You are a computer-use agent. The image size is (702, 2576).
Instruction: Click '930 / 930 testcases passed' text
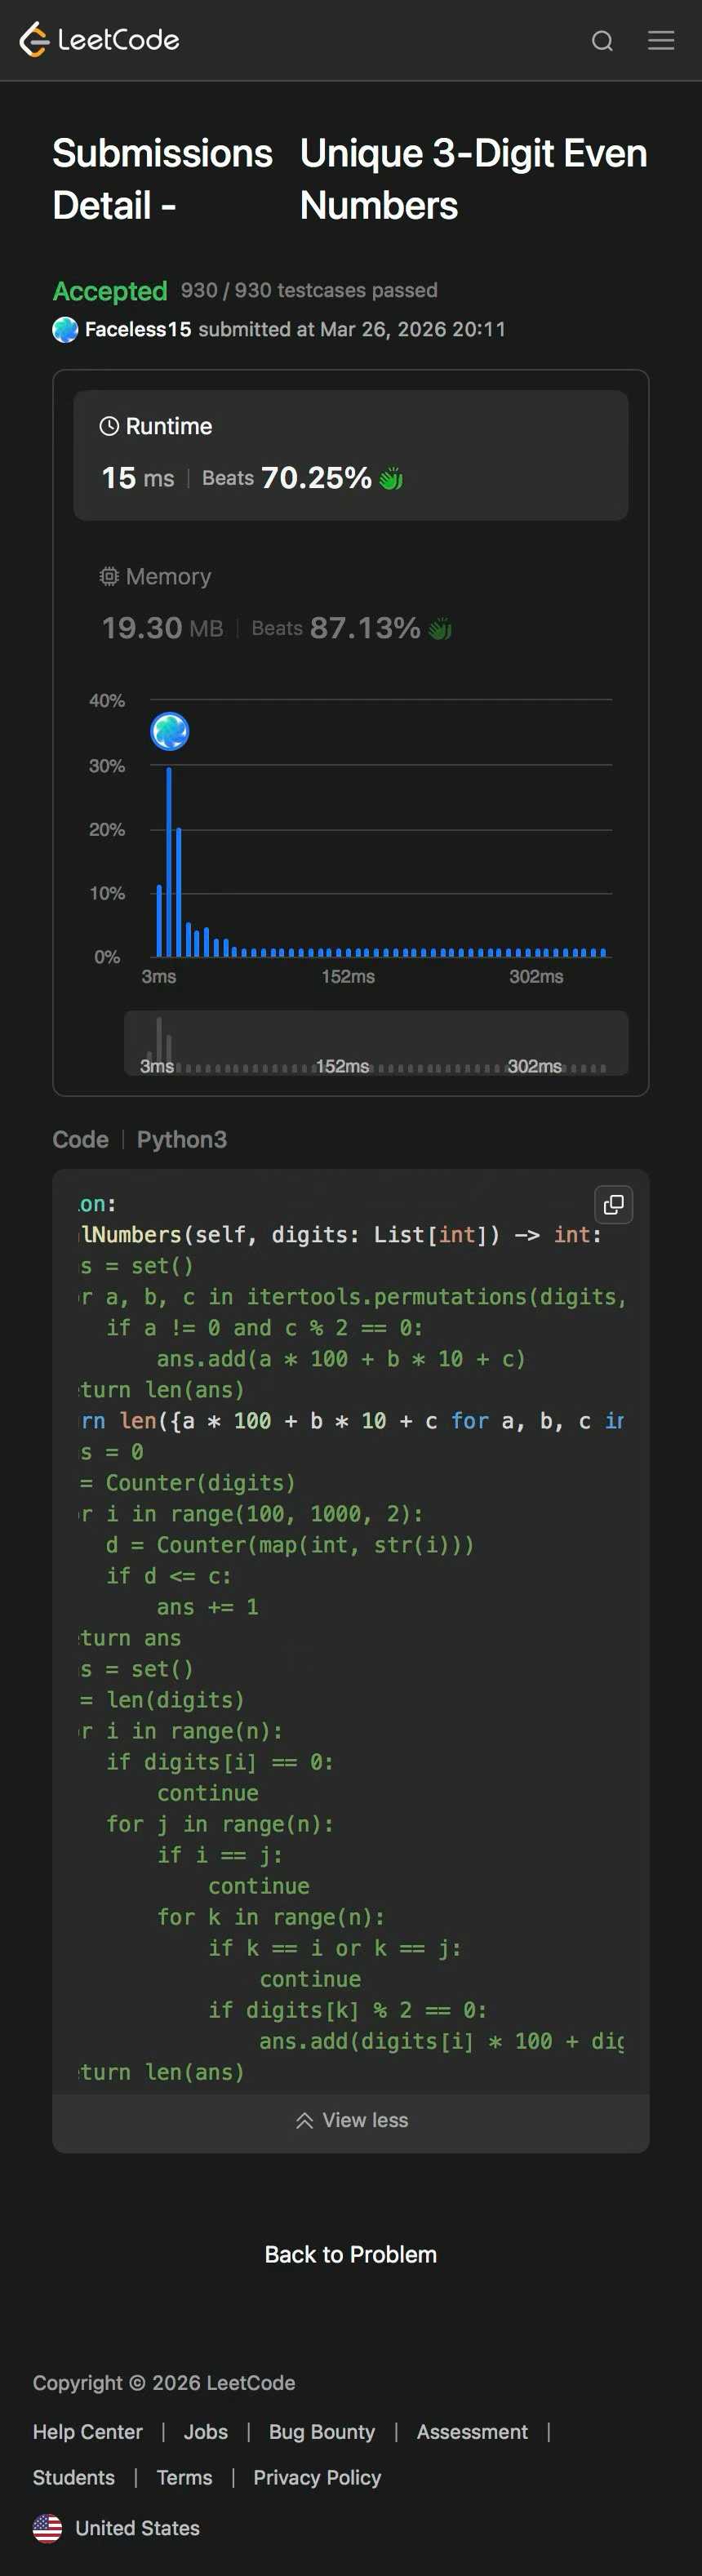309,290
